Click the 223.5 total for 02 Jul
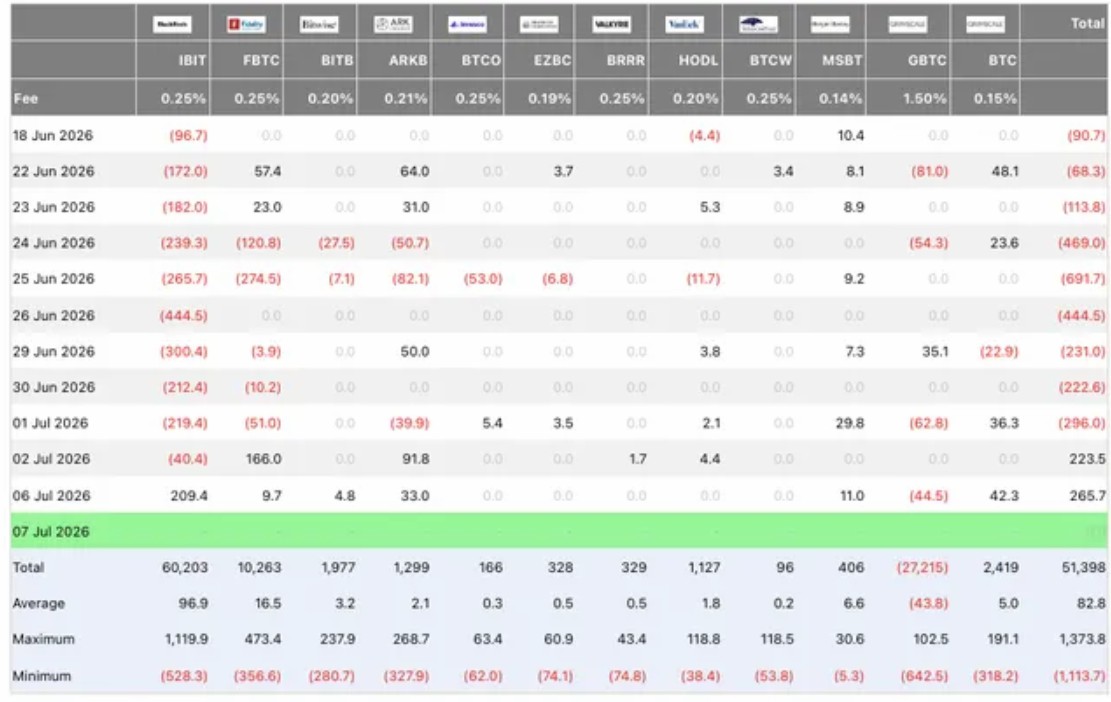The height and width of the screenshot is (702, 1111). [1088, 459]
